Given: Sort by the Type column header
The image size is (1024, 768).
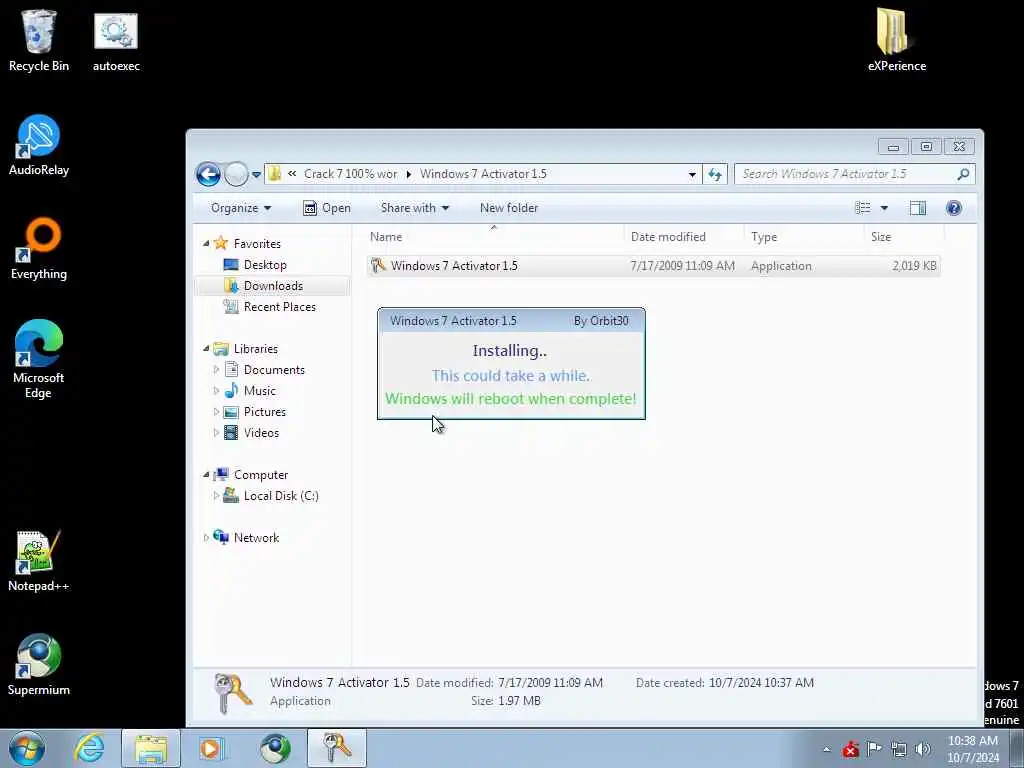Looking at the screenshot, I should click(x=804, y=236).
